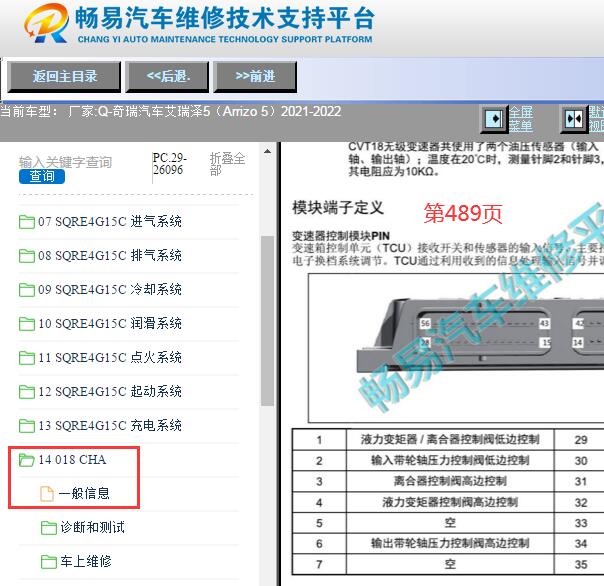
Task: Click the PC:29-26096 text
Action: point(169,164)
